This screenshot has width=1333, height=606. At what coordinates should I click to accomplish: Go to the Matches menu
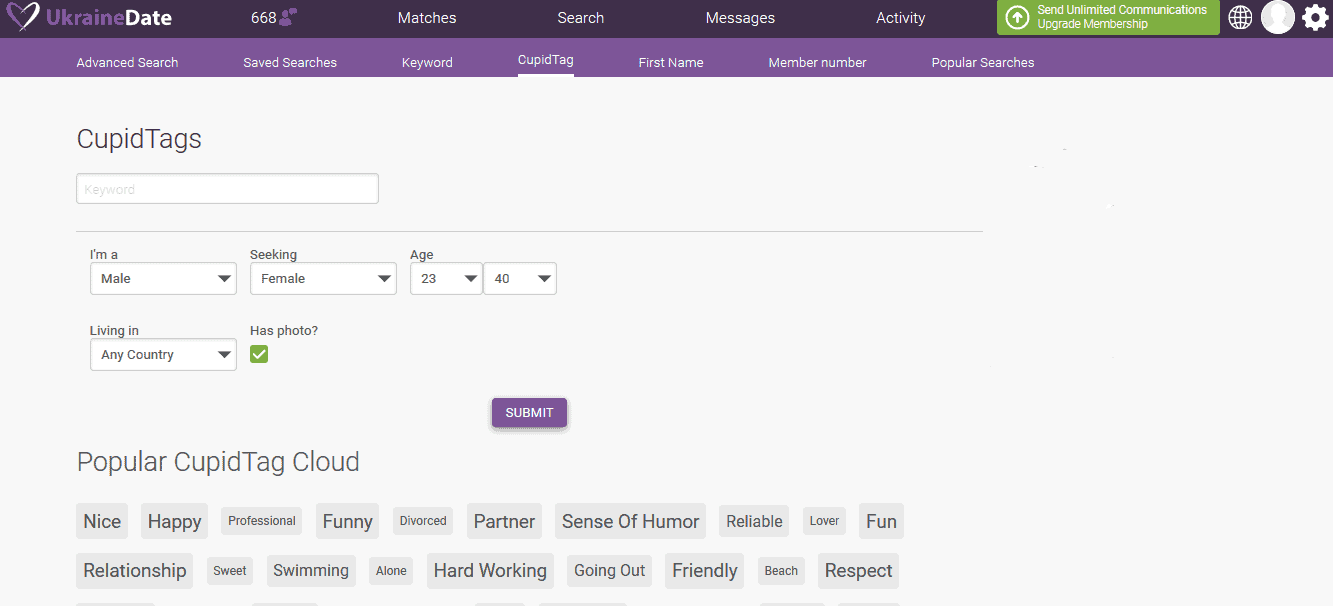[x=427, y=18]
